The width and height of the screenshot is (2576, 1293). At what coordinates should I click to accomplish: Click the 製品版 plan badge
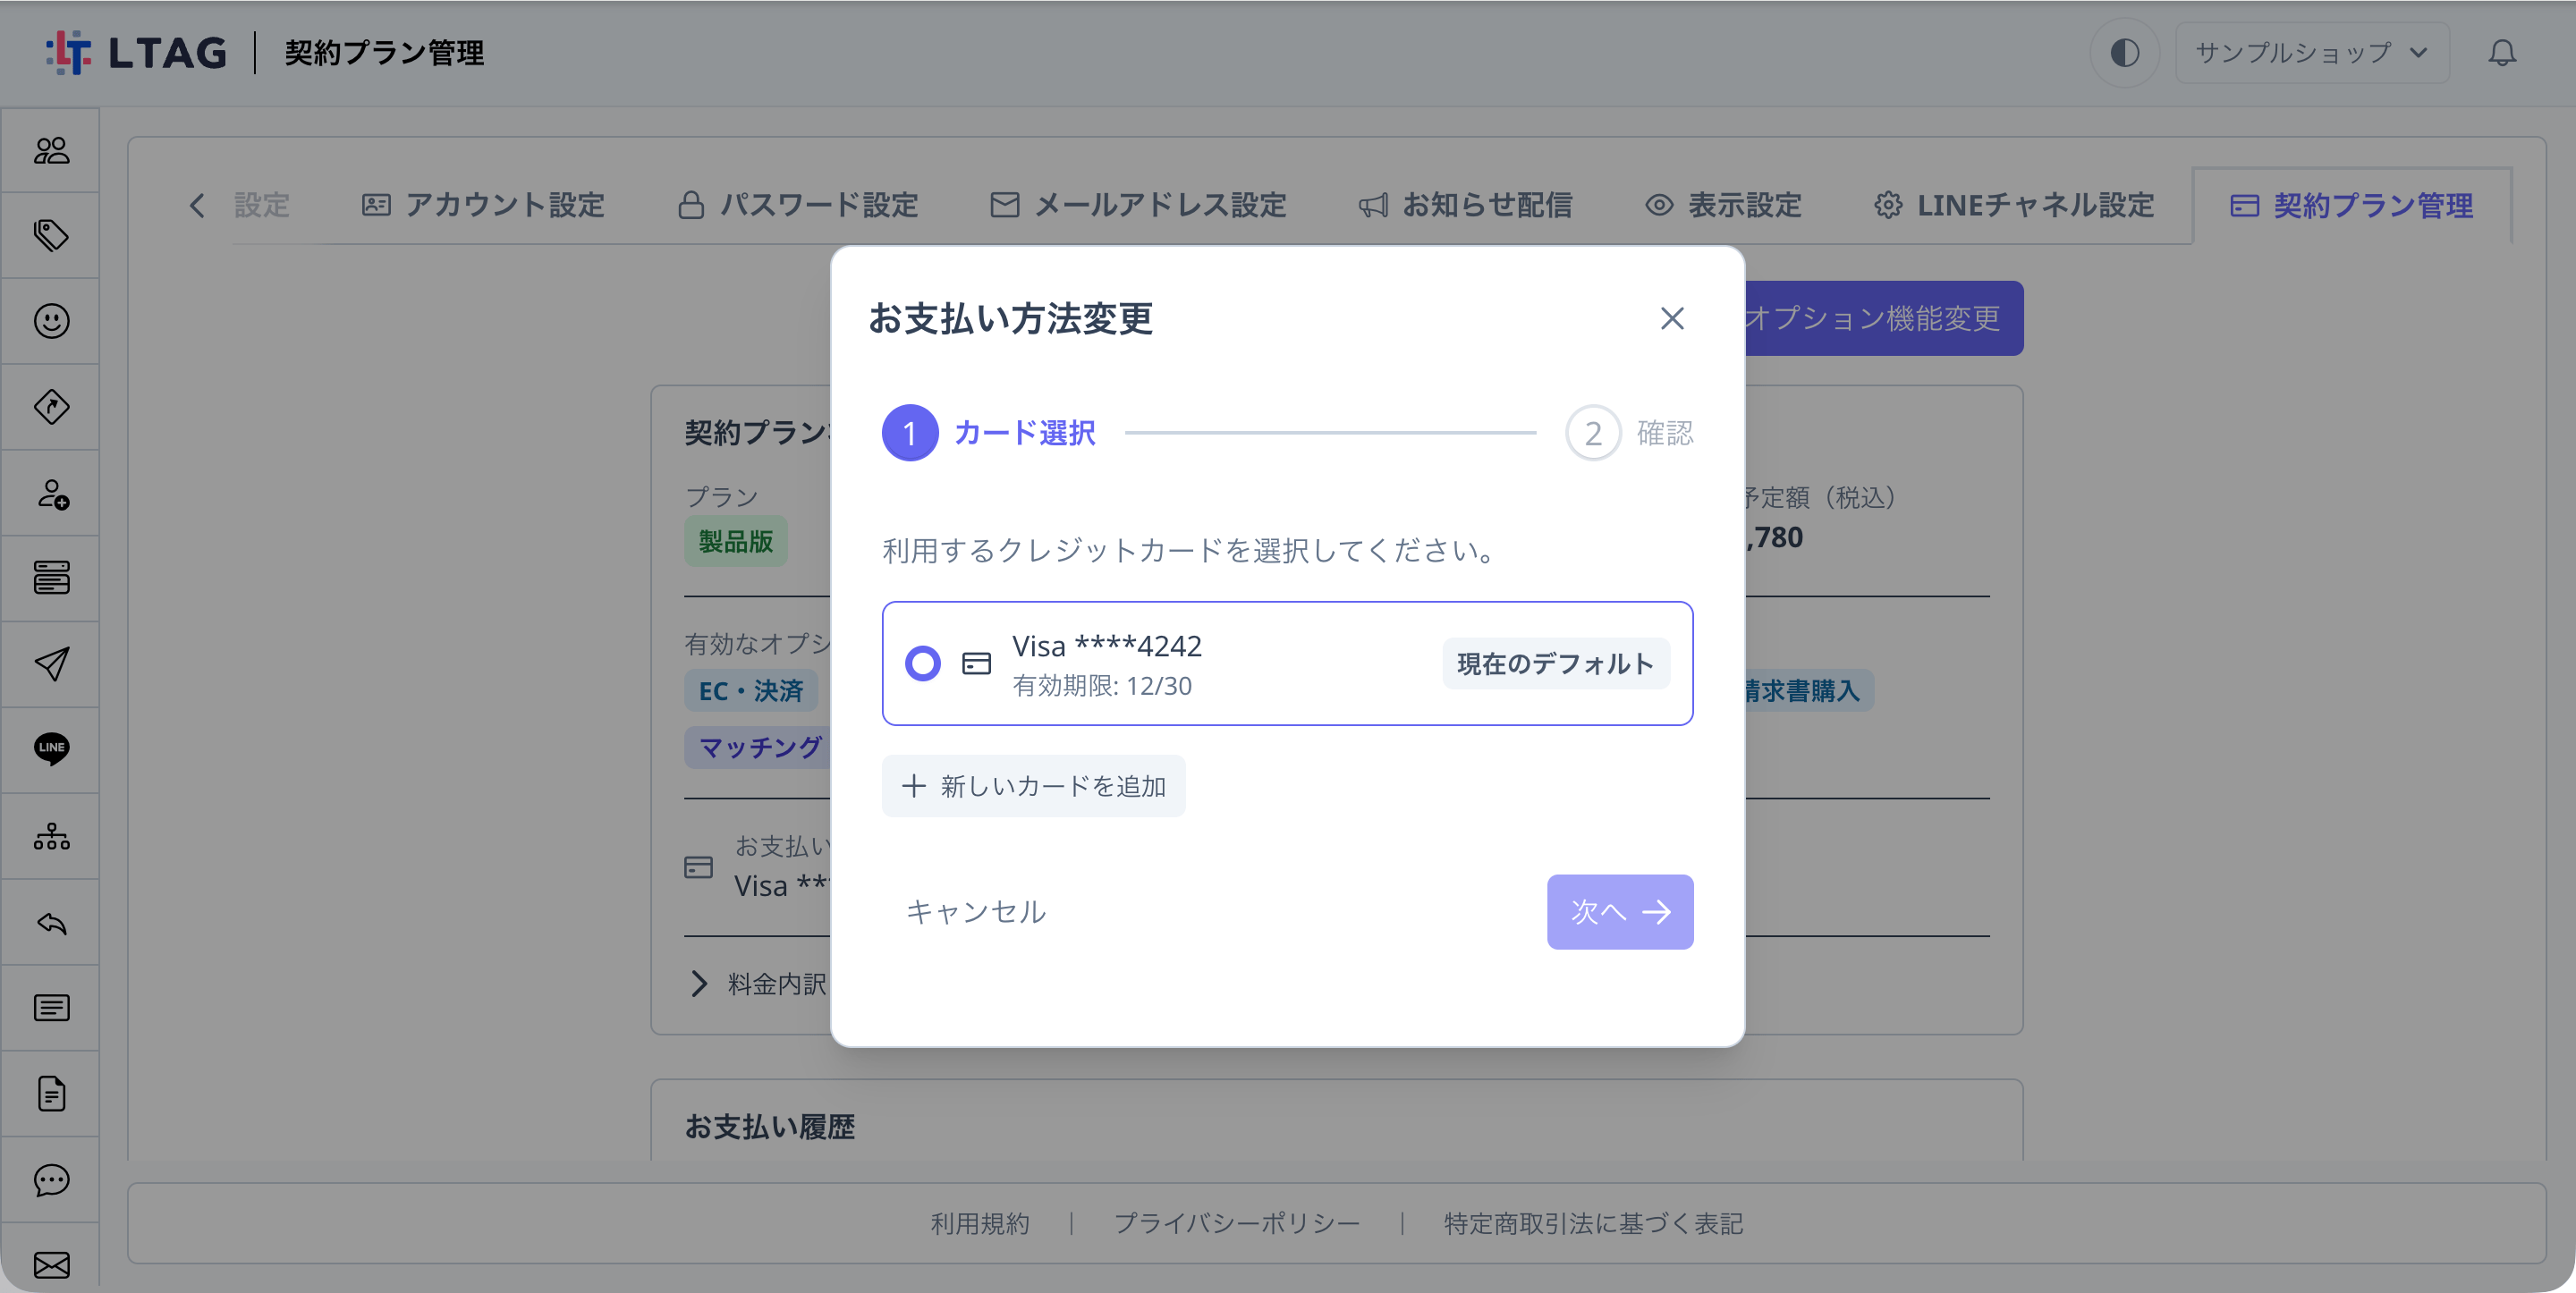click(x=735, y=541)
